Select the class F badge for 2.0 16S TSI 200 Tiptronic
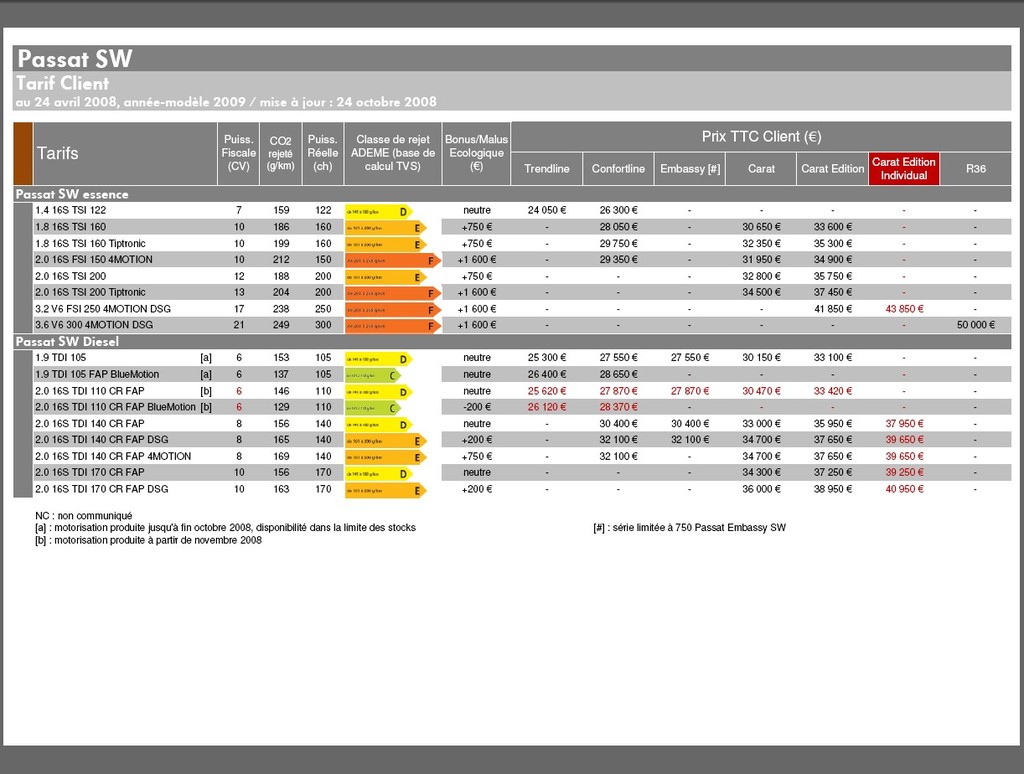 pyautogui.click(x=393, y=293)
